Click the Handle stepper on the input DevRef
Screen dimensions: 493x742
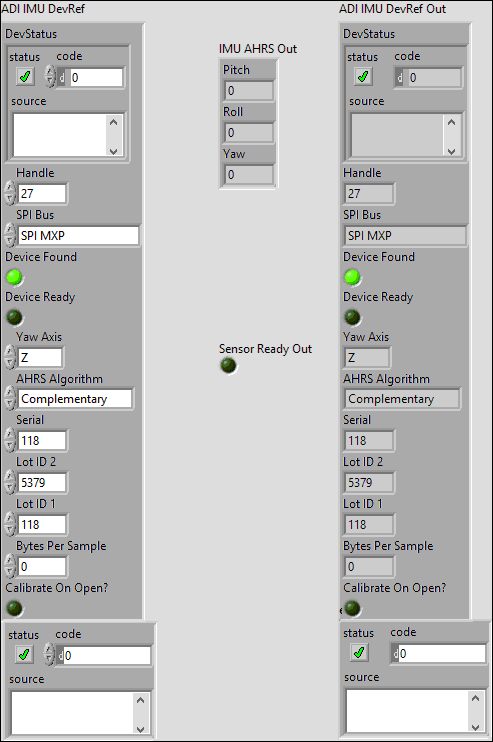pos(10,193)
